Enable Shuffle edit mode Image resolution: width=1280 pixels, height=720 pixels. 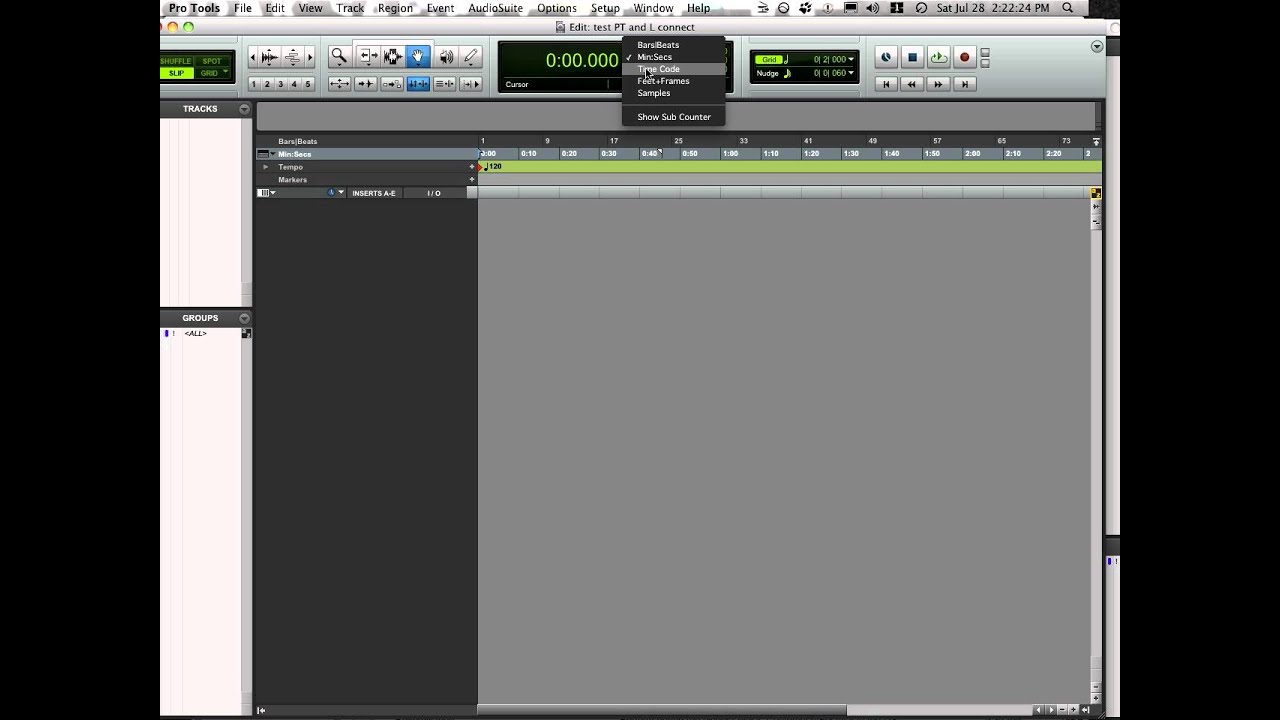click(x=176, y=61)
